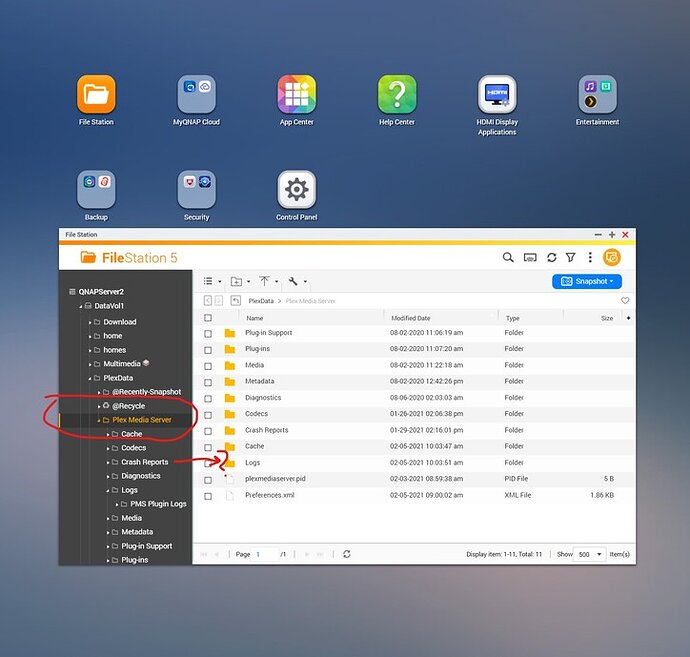Check the Plug-ins folder row checkbox
The width and height of the screenshot is (690, 657).
[208, 350]
